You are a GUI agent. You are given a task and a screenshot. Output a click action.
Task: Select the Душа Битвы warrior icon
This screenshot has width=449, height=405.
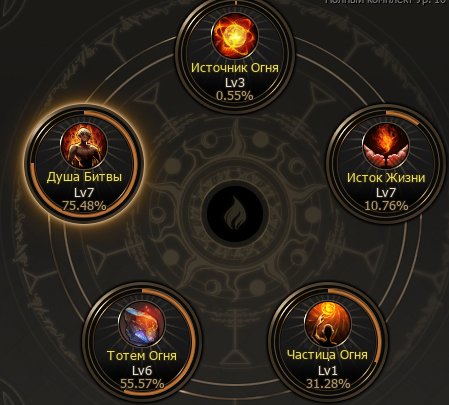coord(84,146)
